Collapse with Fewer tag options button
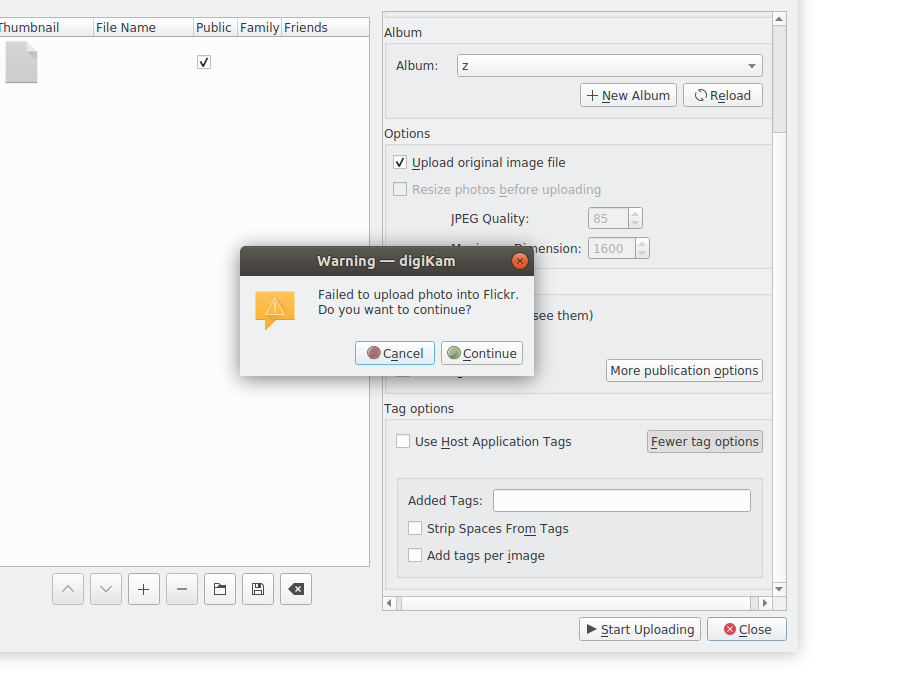The height and width of the screenshot is (686, 918). [x=705, y=442]
